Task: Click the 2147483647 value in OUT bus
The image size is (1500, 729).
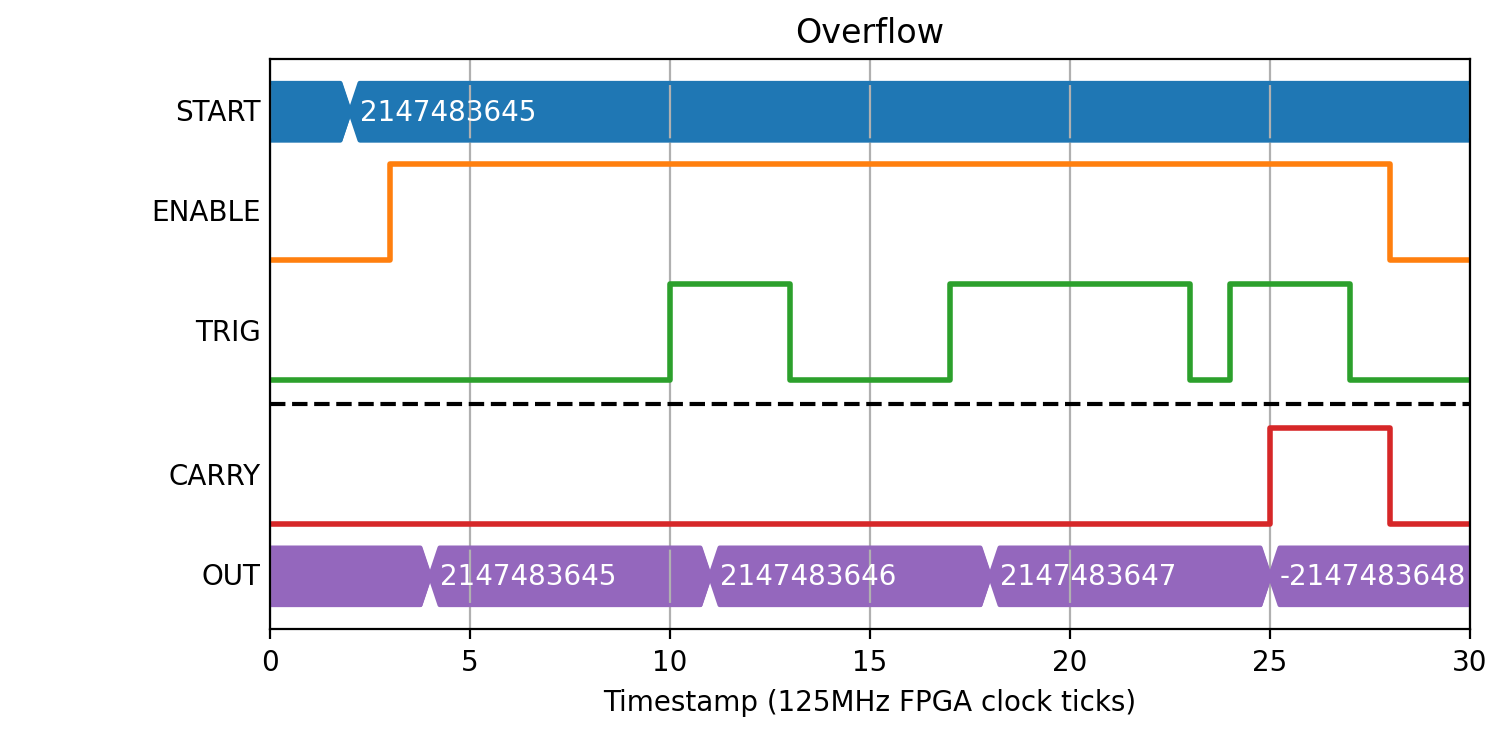Action: point(1088,576)
